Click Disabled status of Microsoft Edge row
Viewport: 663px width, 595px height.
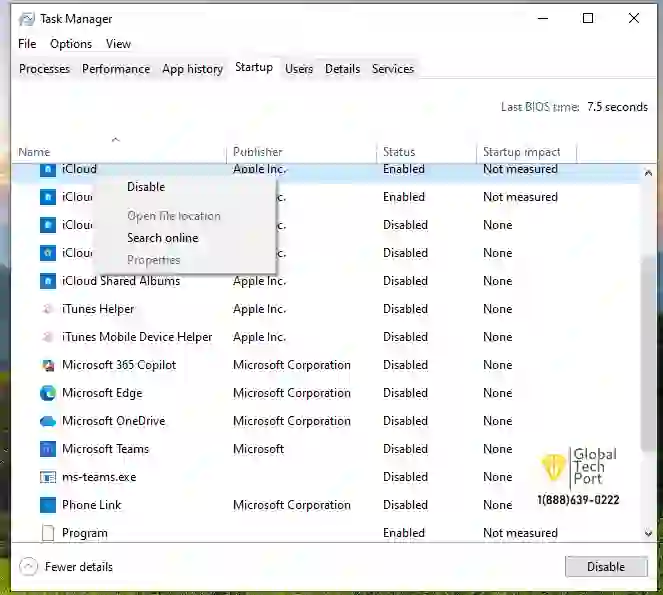click(x=405, y=393)
